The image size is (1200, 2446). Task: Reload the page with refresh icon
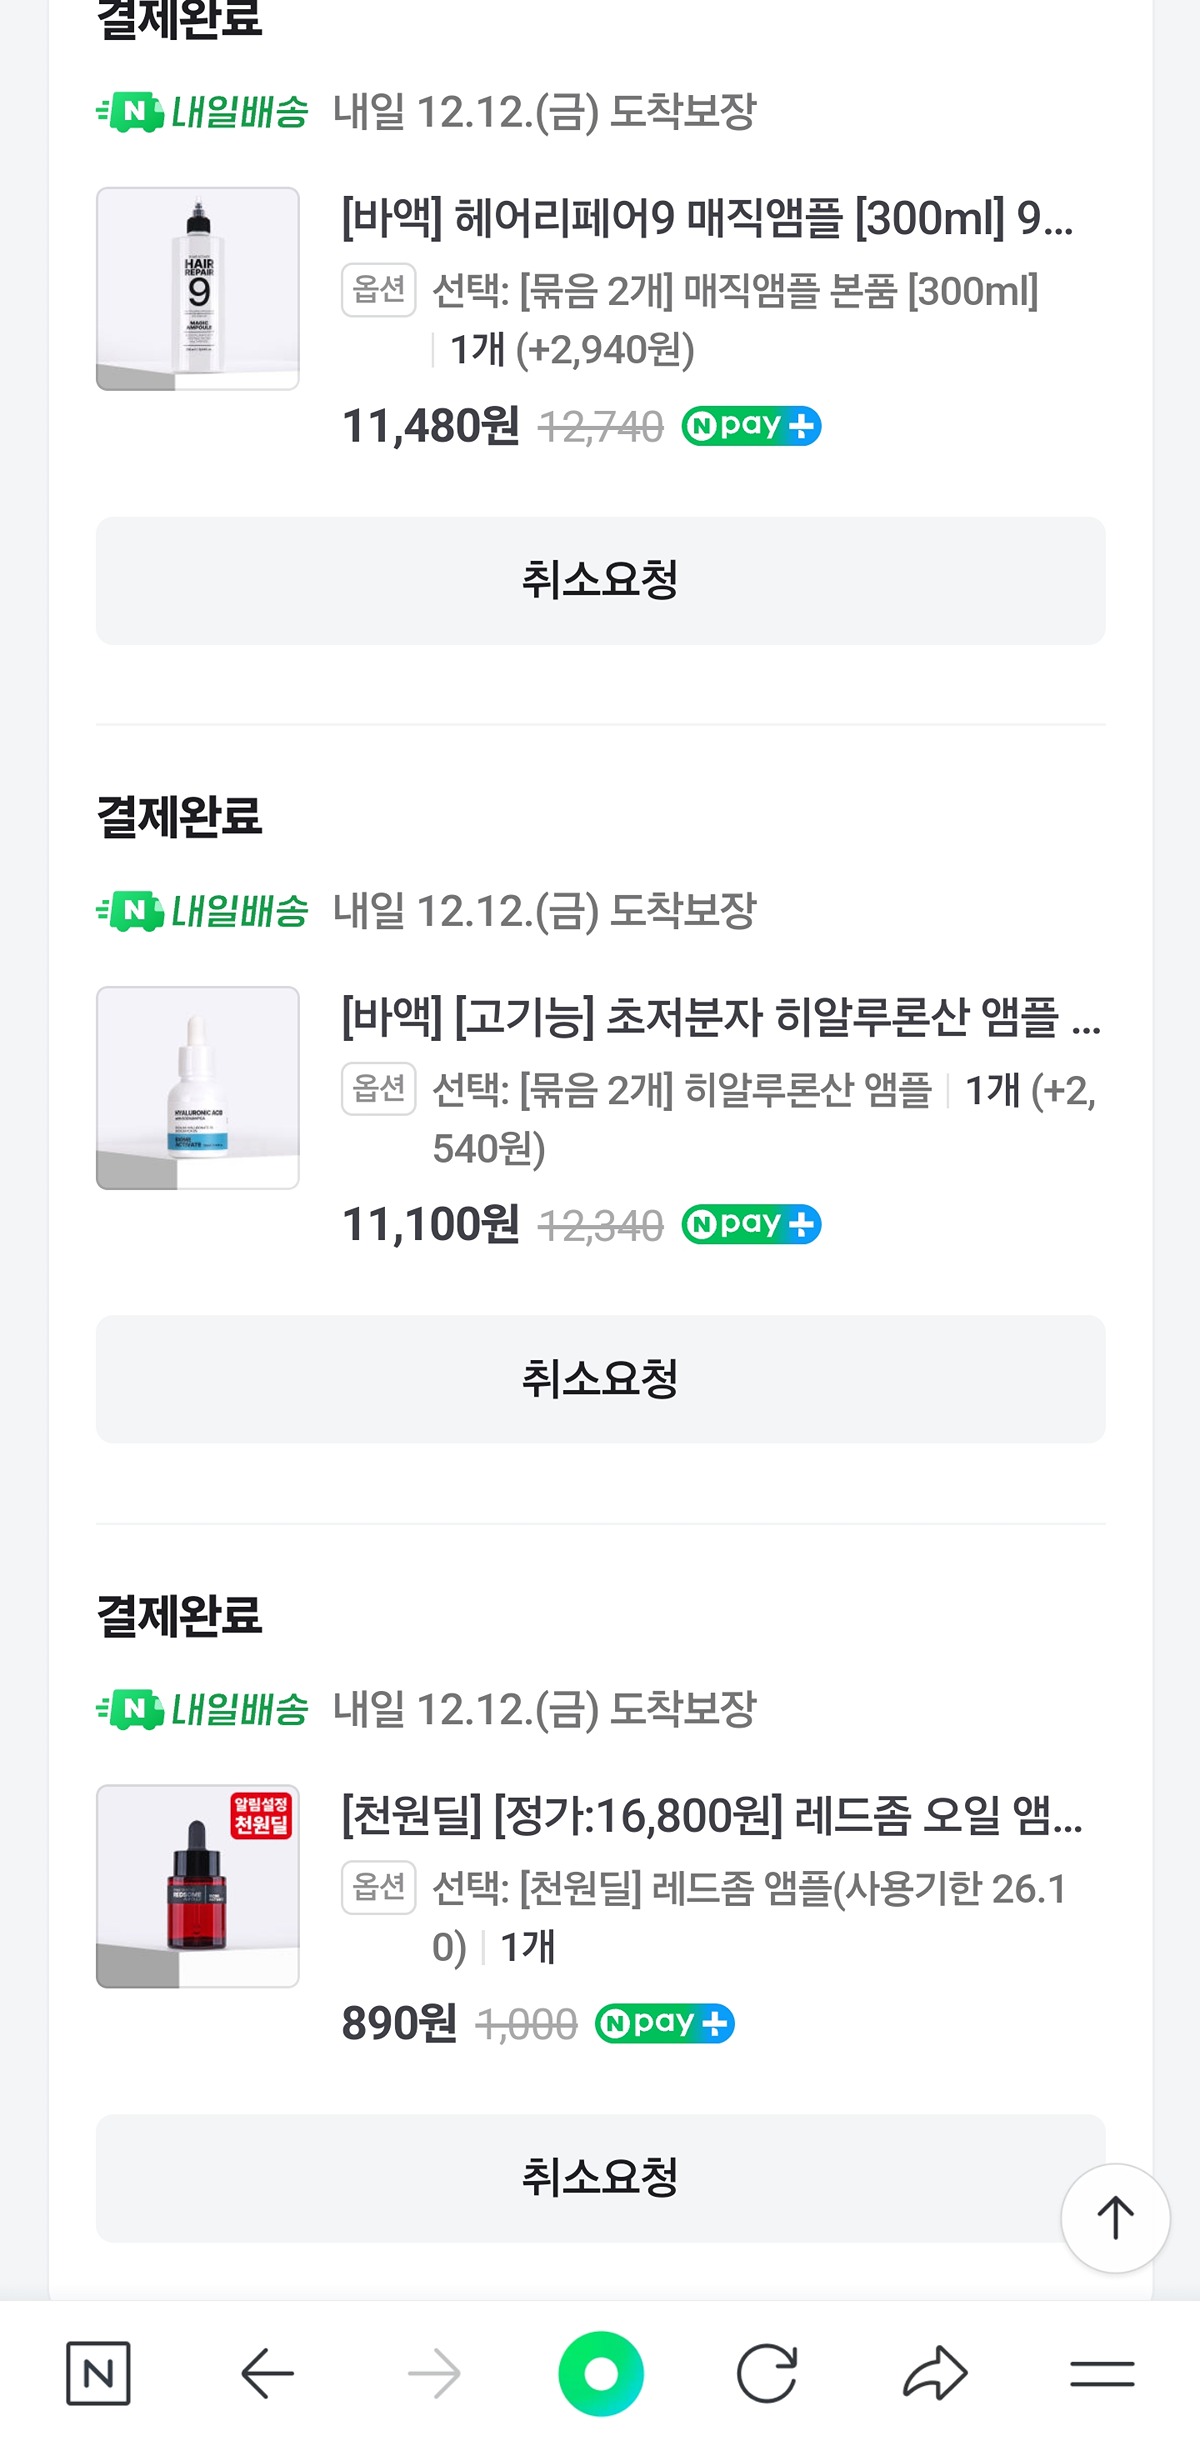click(767, 2372)
